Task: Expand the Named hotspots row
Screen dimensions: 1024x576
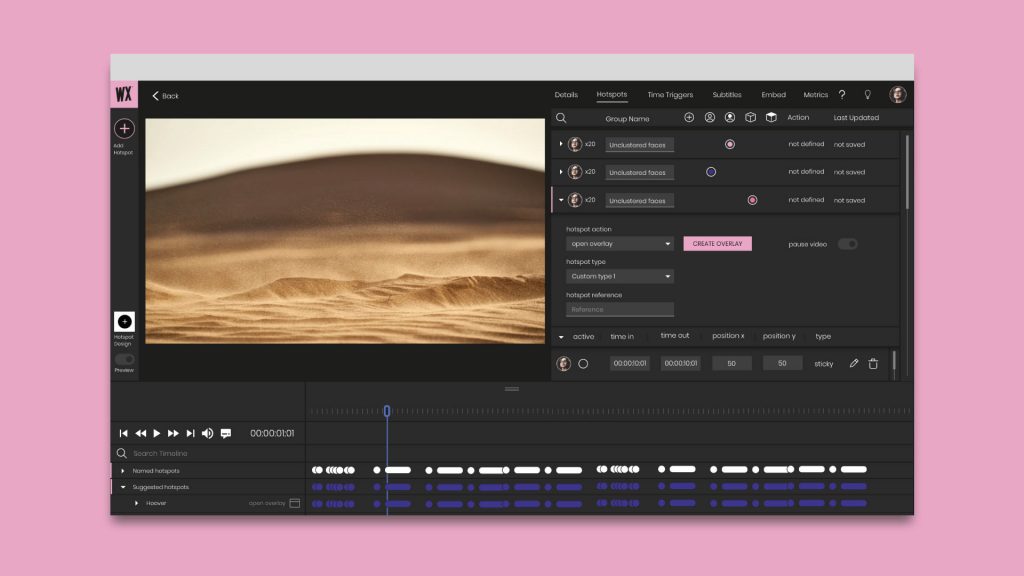Action: coord(123,471)
